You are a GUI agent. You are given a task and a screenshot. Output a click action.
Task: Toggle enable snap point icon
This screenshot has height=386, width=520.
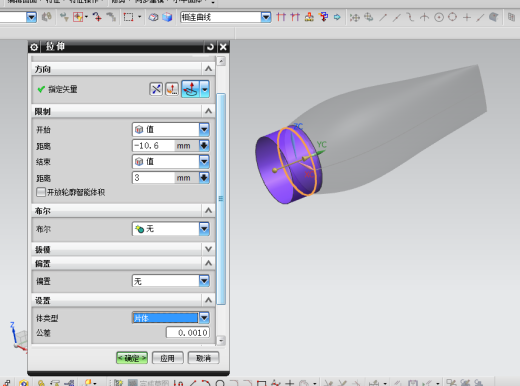(x=354, y=17)
